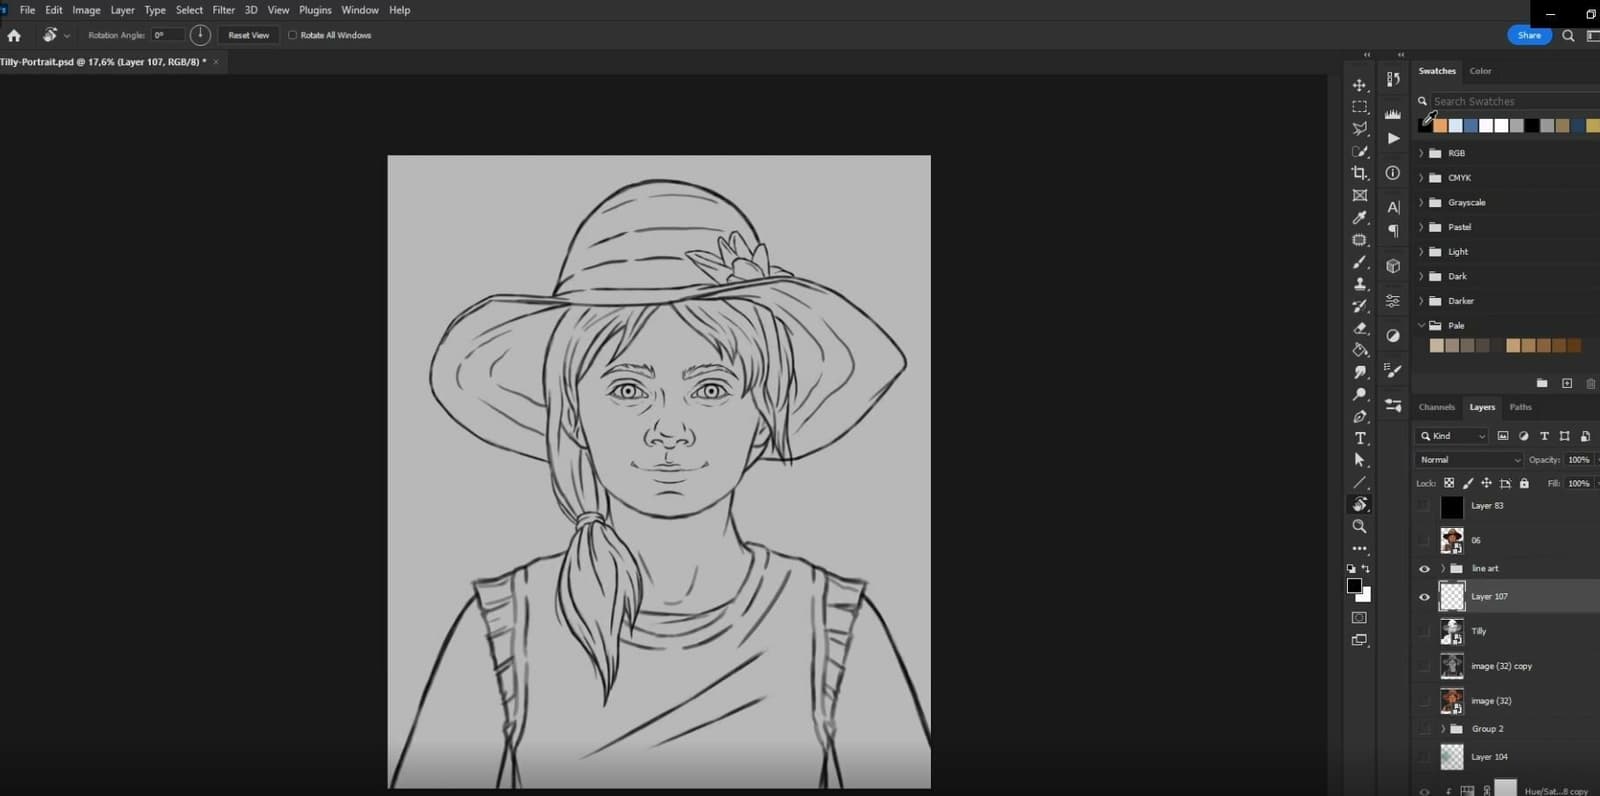Hide Layer 107 visibility
Screen dimensions: 1600x796
(x=1424, y=597)
